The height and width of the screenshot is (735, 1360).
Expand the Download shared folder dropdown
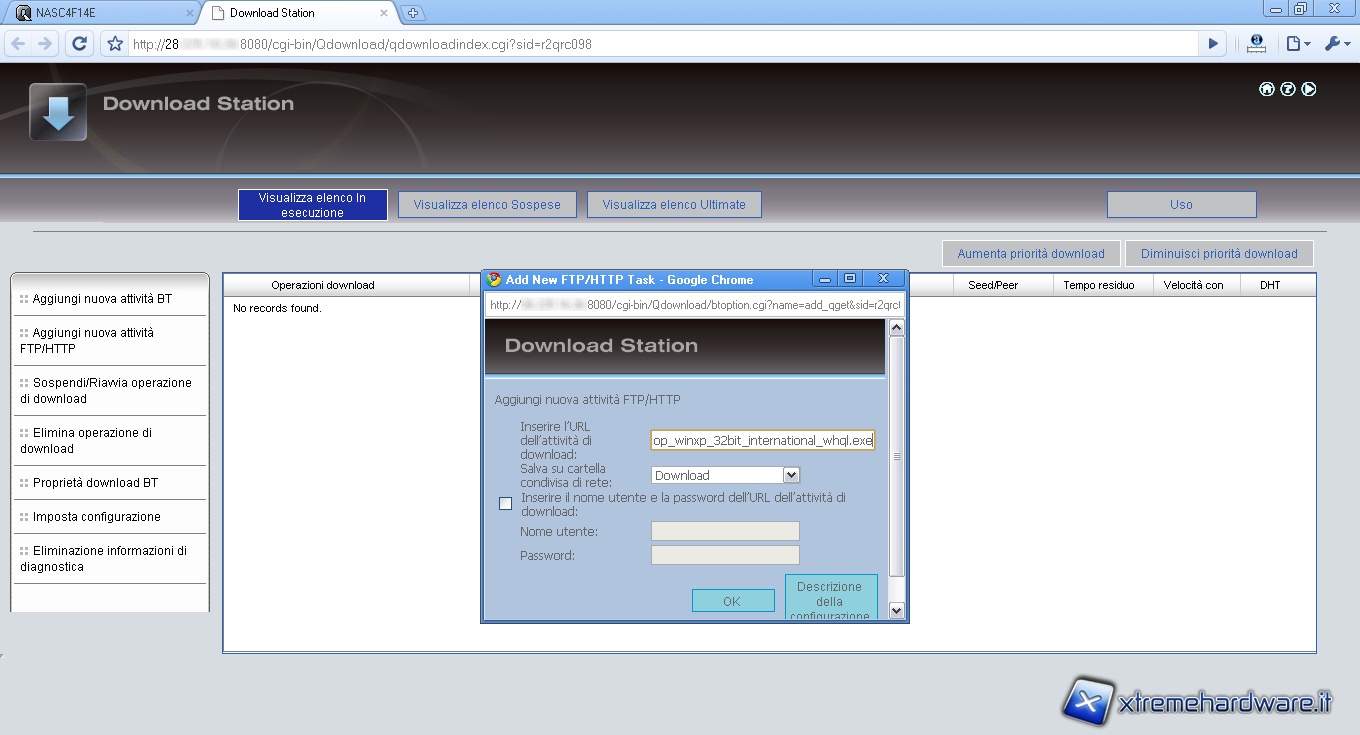pos(791,475)
